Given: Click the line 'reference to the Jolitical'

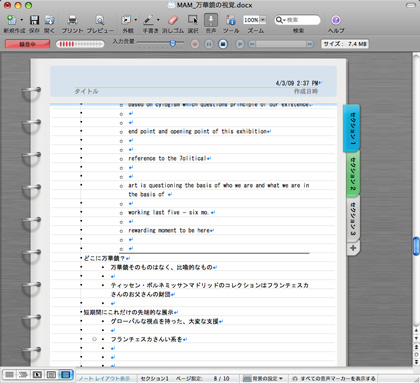Looking at the screenshot, I should (x=167, y=158).
